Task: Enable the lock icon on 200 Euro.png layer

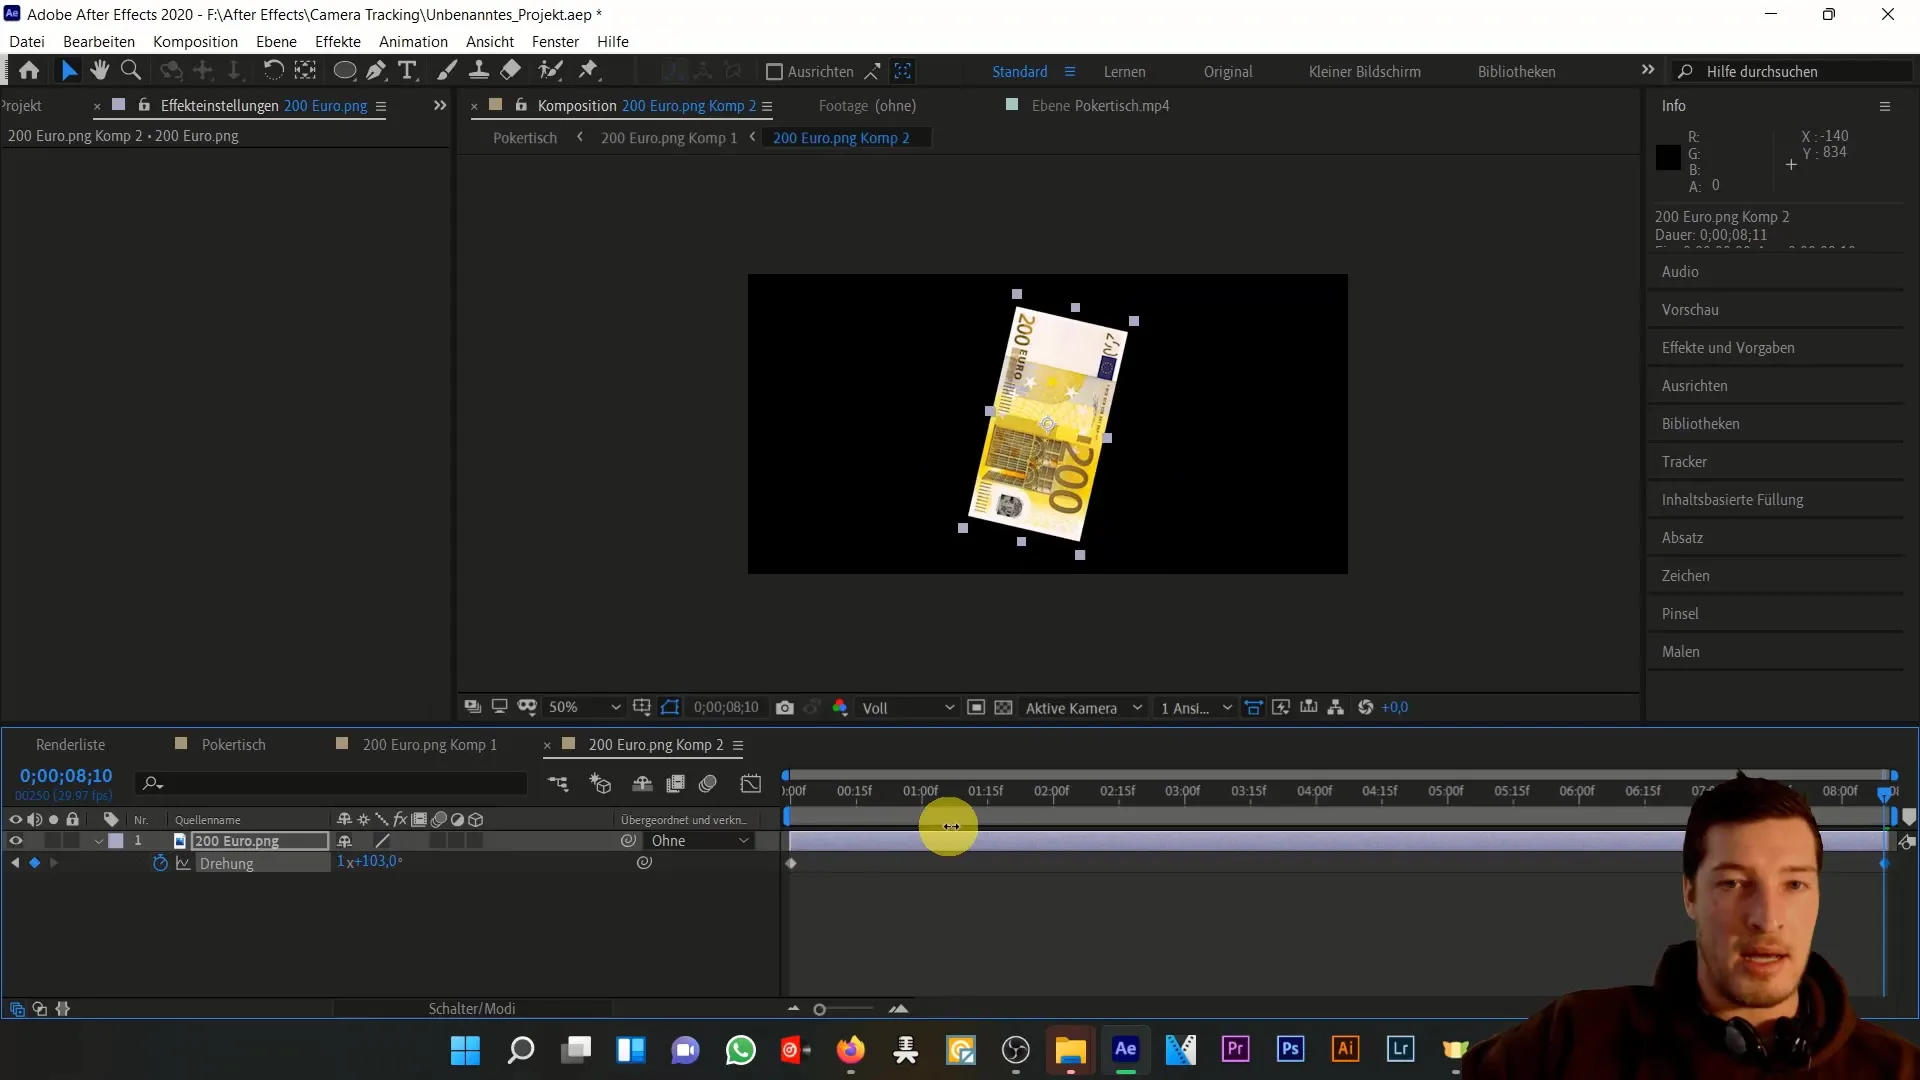Action: [x=73, y=840]
